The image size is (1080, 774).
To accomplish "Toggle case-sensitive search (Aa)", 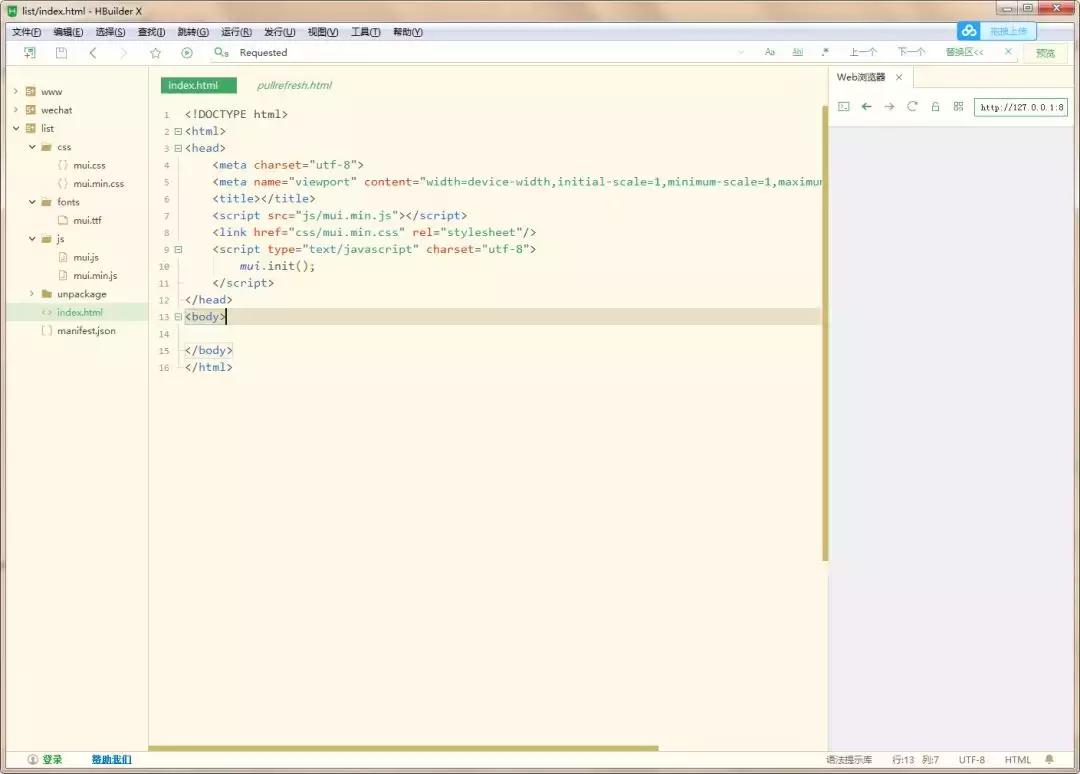I will [770, 53].
